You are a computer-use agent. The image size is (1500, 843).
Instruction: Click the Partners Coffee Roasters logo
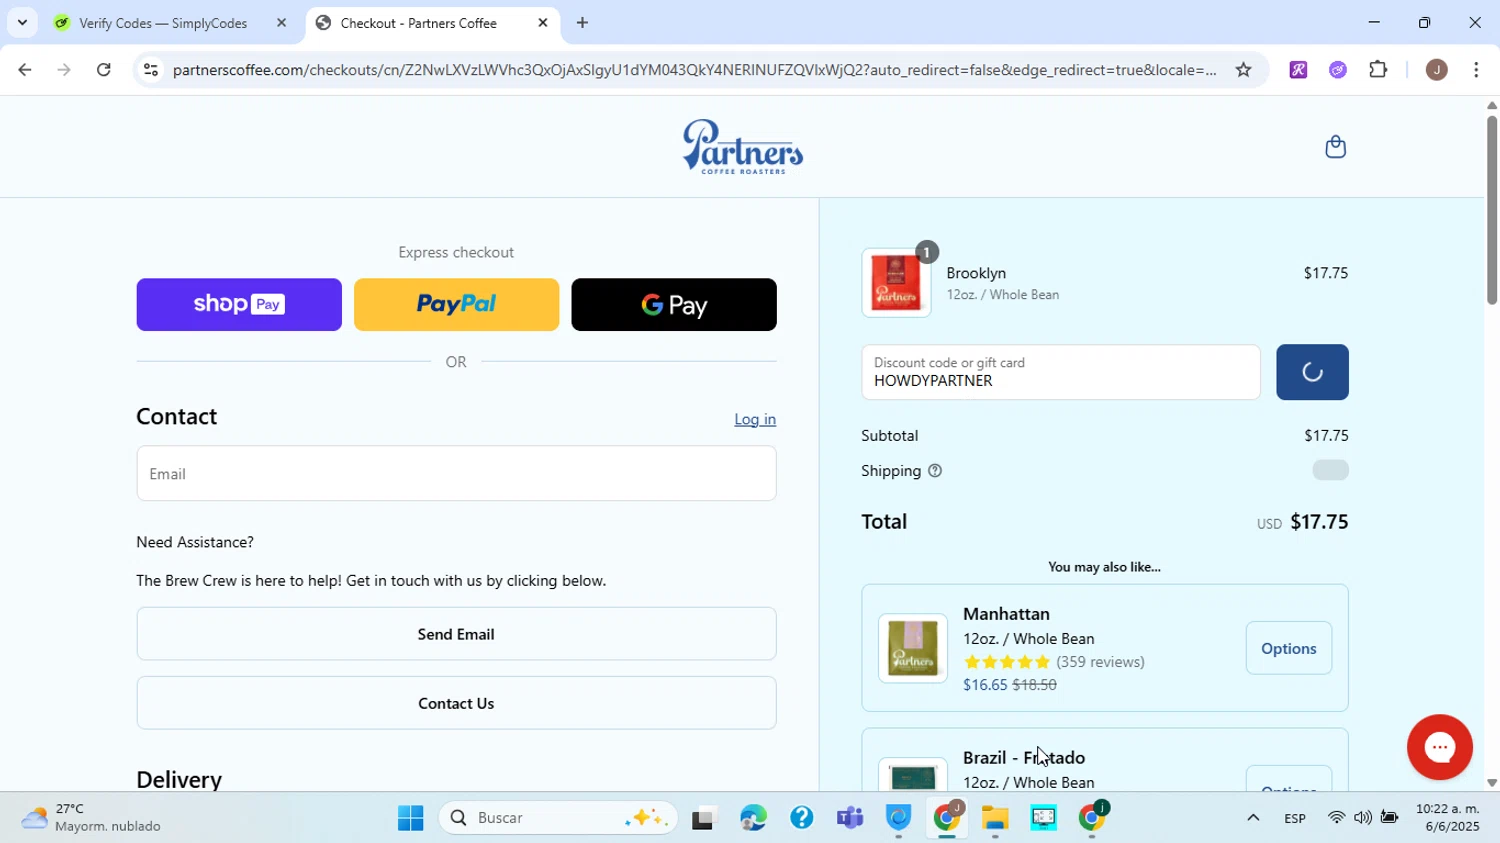pyautogui.click(x=742, y=147)
